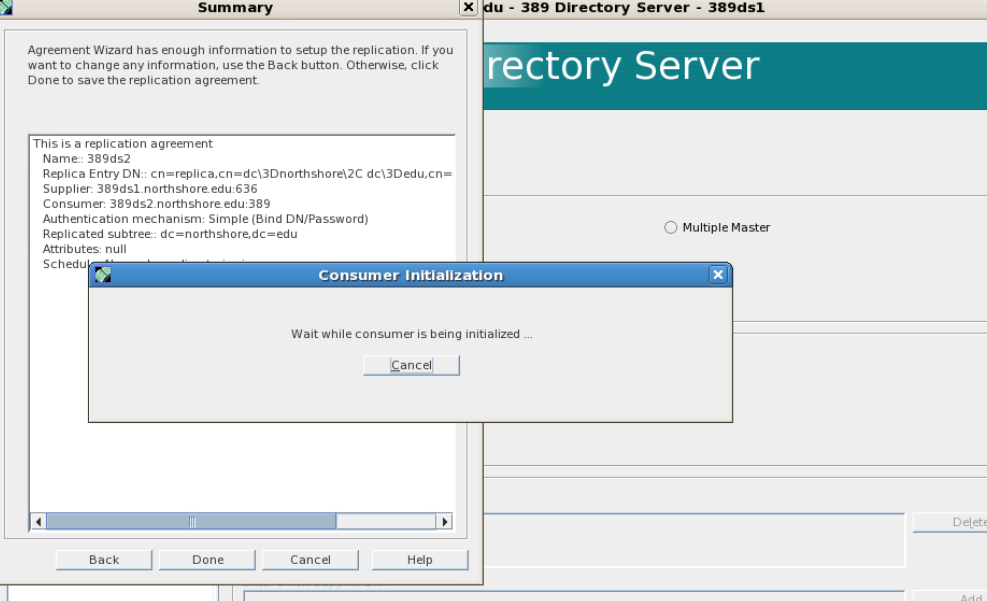Select the 'Attributes: null' line
The height and width of the screenshot is (601, 987).
tap(84, 249)
